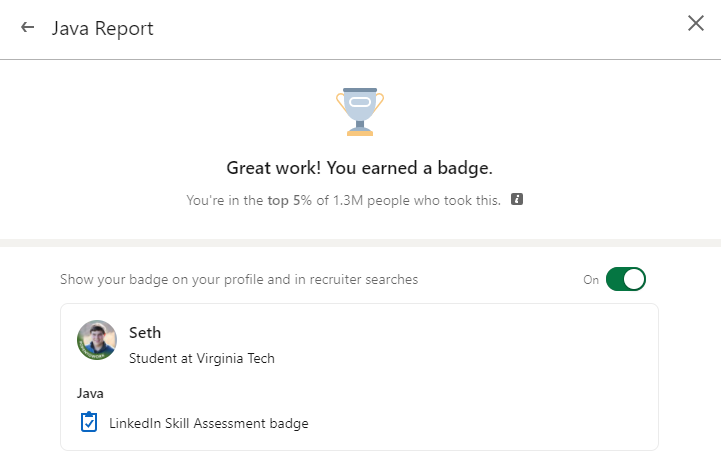Click the Java skill label on the card

[x=90, y=393]
